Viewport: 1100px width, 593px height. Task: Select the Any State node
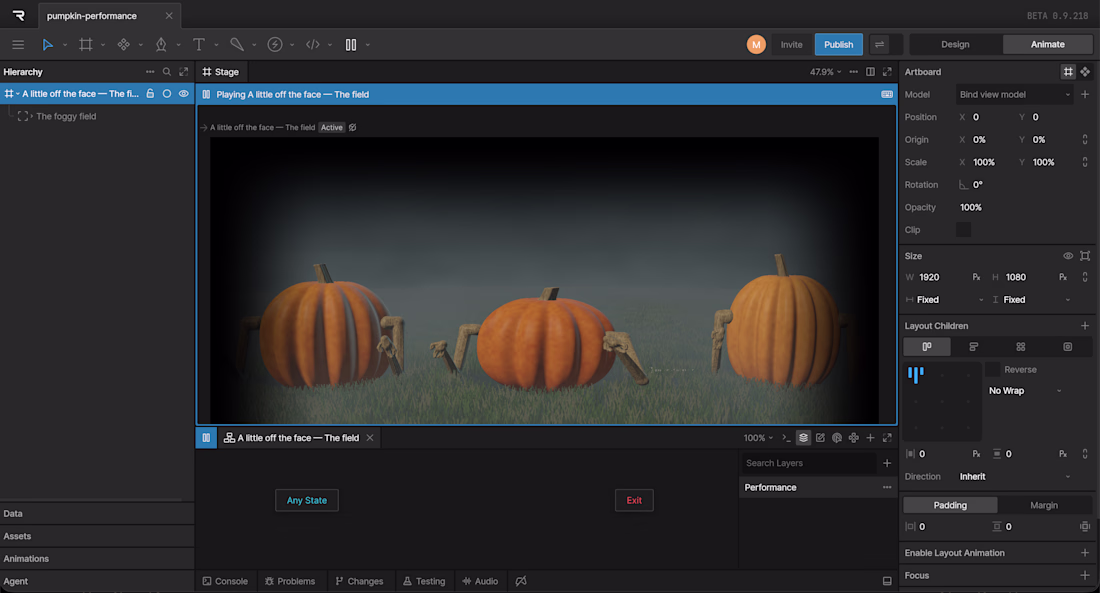[x=307, y=500]
